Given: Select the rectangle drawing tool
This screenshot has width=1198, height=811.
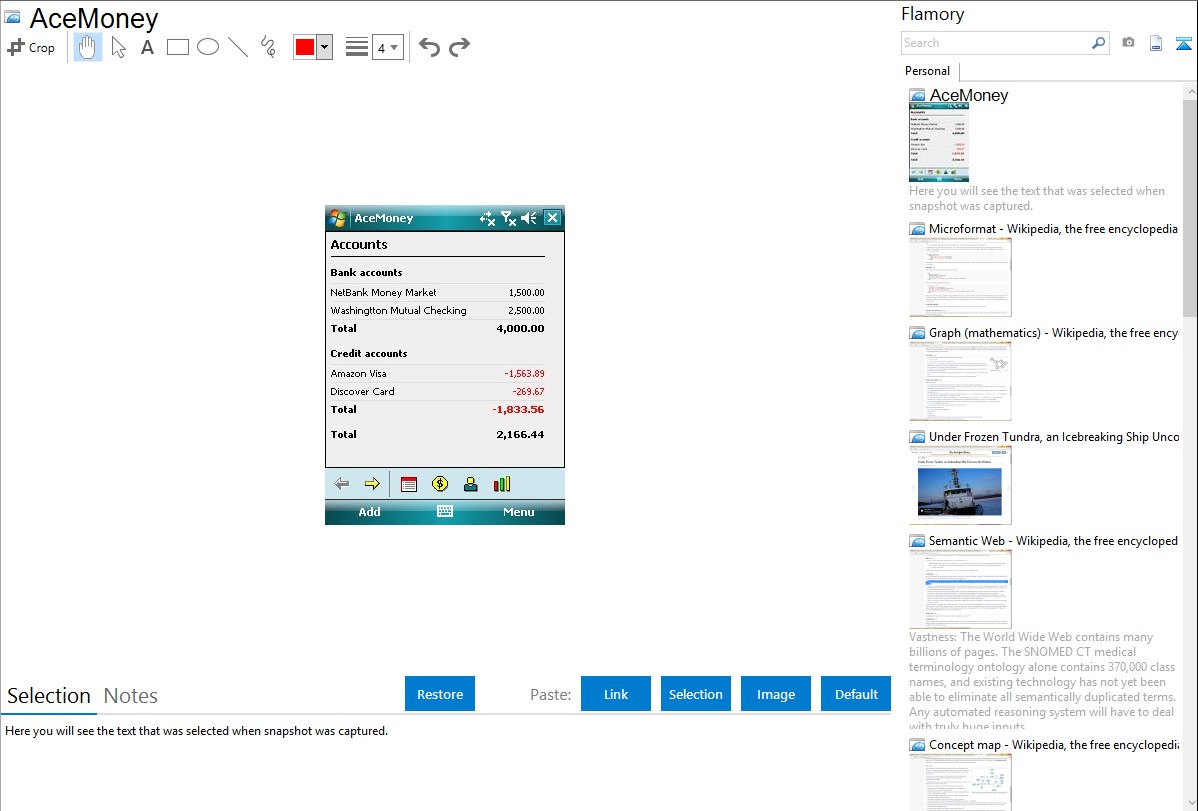Looking at the screenshot, I should pyautogui.click(x=177, y=47).
